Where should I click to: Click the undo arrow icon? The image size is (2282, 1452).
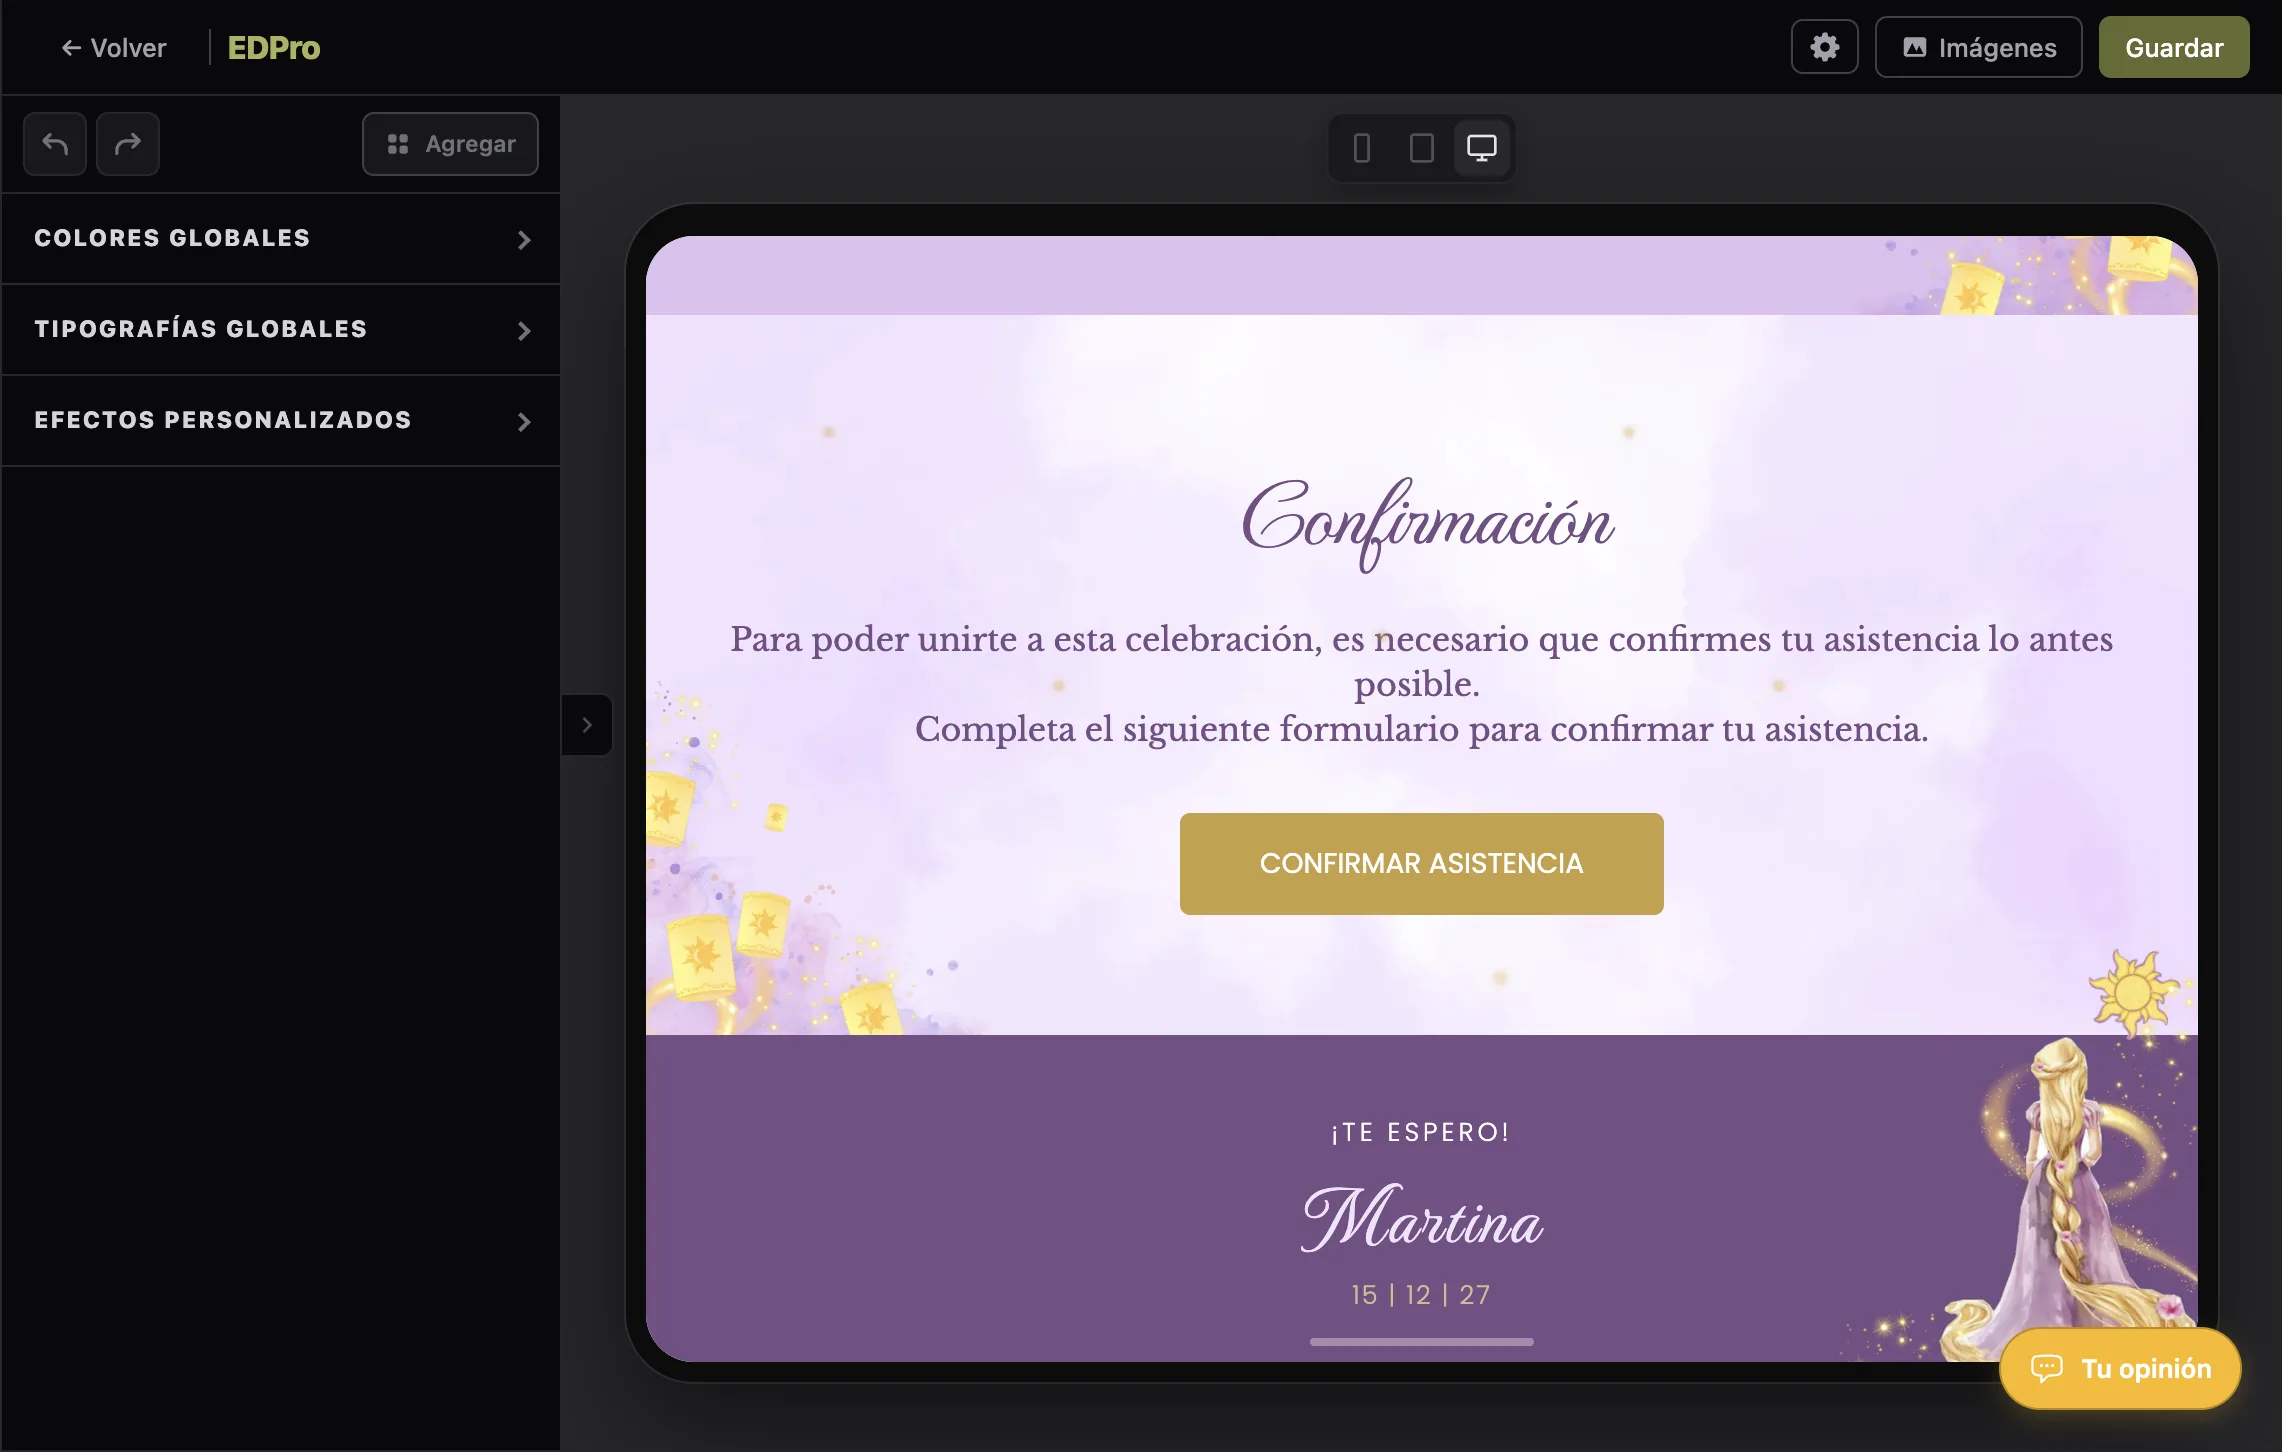click(x=55, y=144)
